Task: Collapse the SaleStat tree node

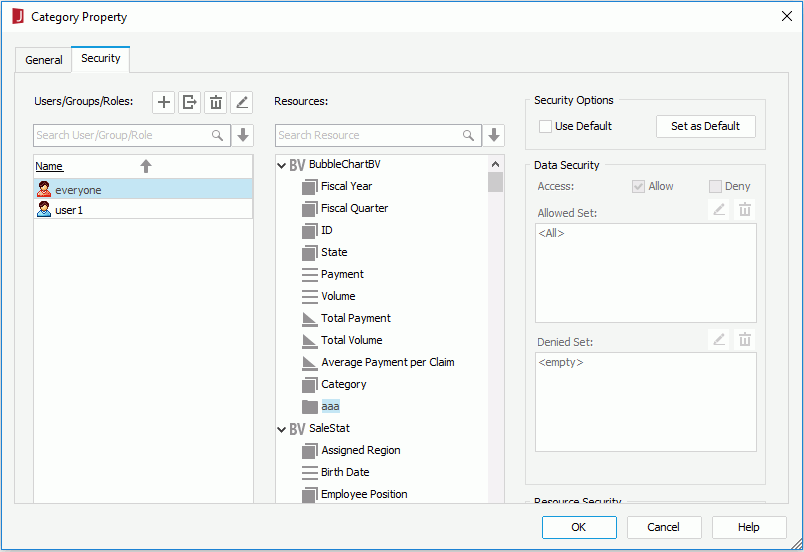Action: pyautogui.click(x=281, y=430)
